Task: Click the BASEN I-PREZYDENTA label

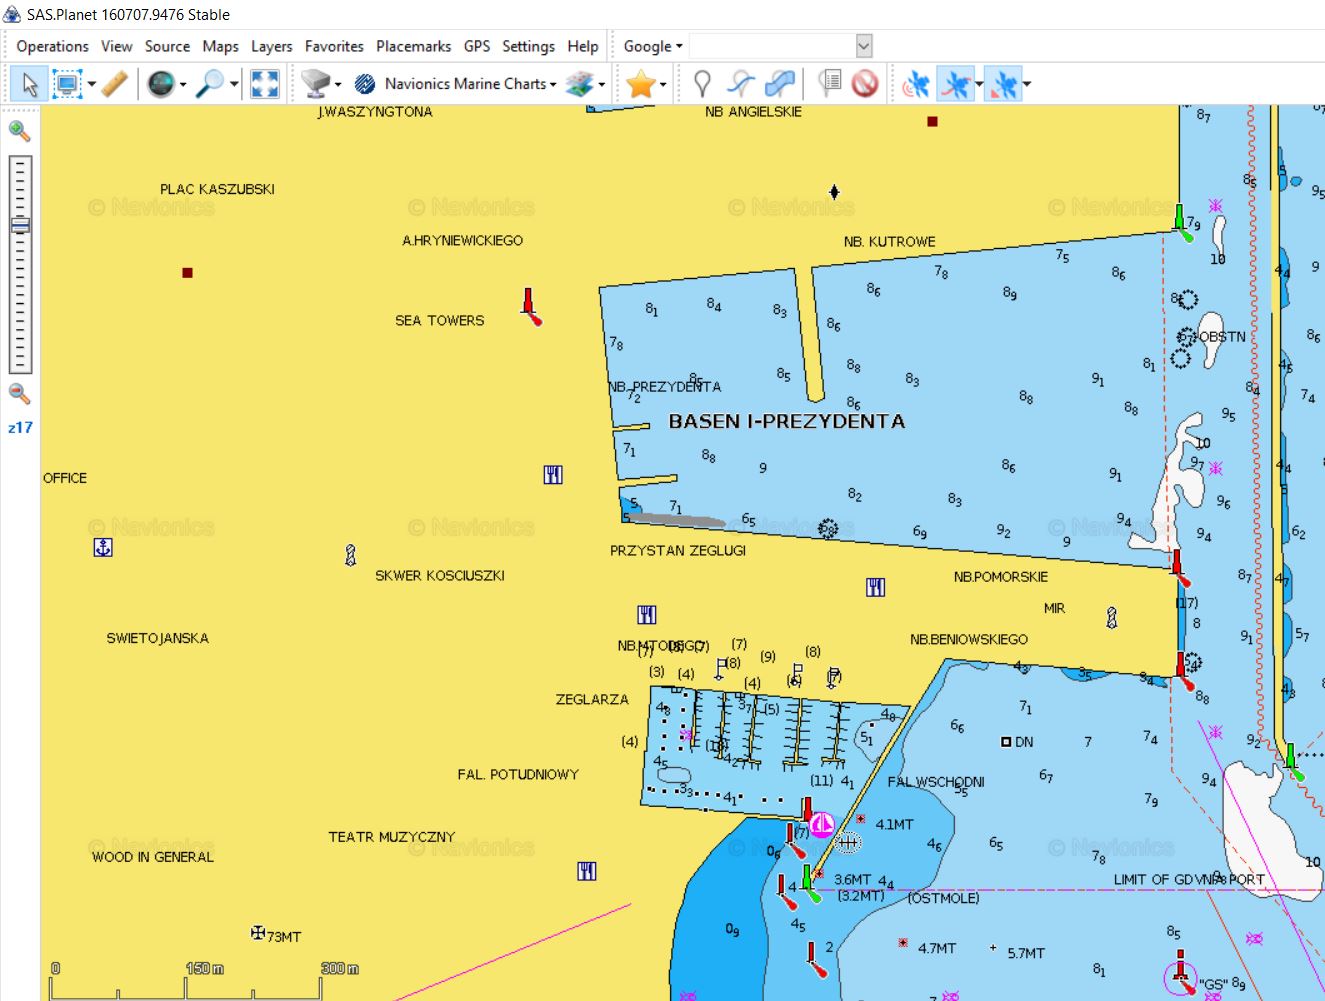Action: point(786,421)
